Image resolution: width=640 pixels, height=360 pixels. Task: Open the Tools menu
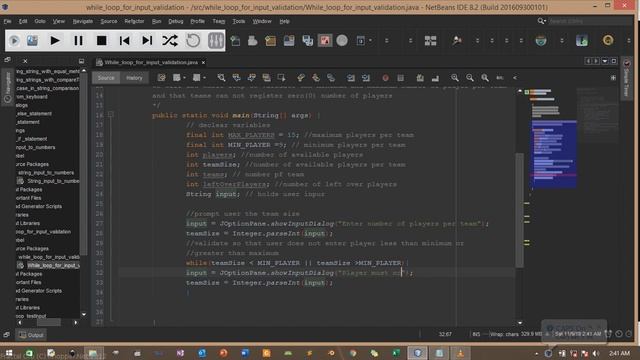pos(239,21)
